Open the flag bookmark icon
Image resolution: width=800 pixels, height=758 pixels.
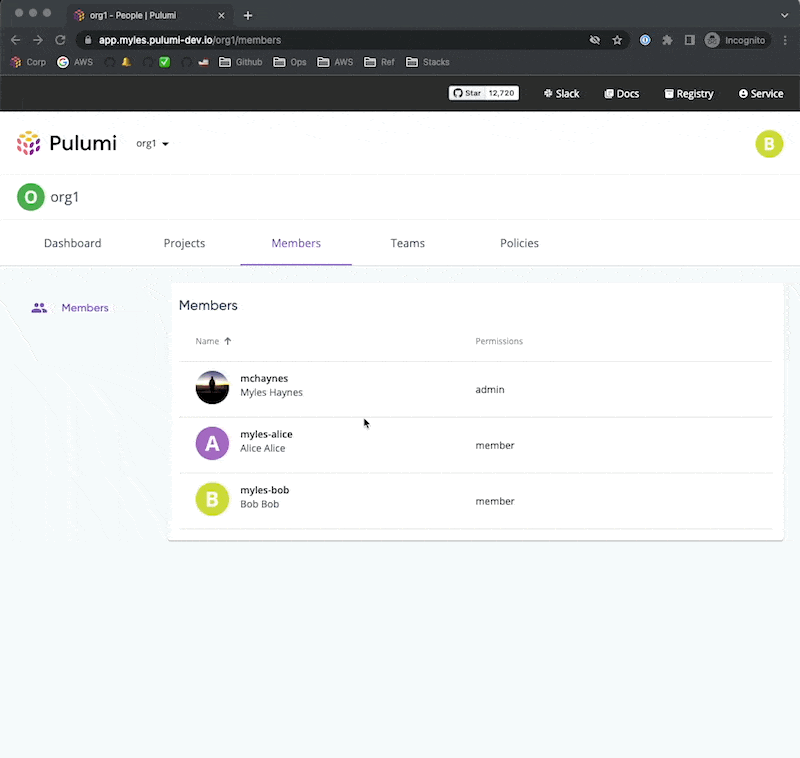(x=203, y=62)
